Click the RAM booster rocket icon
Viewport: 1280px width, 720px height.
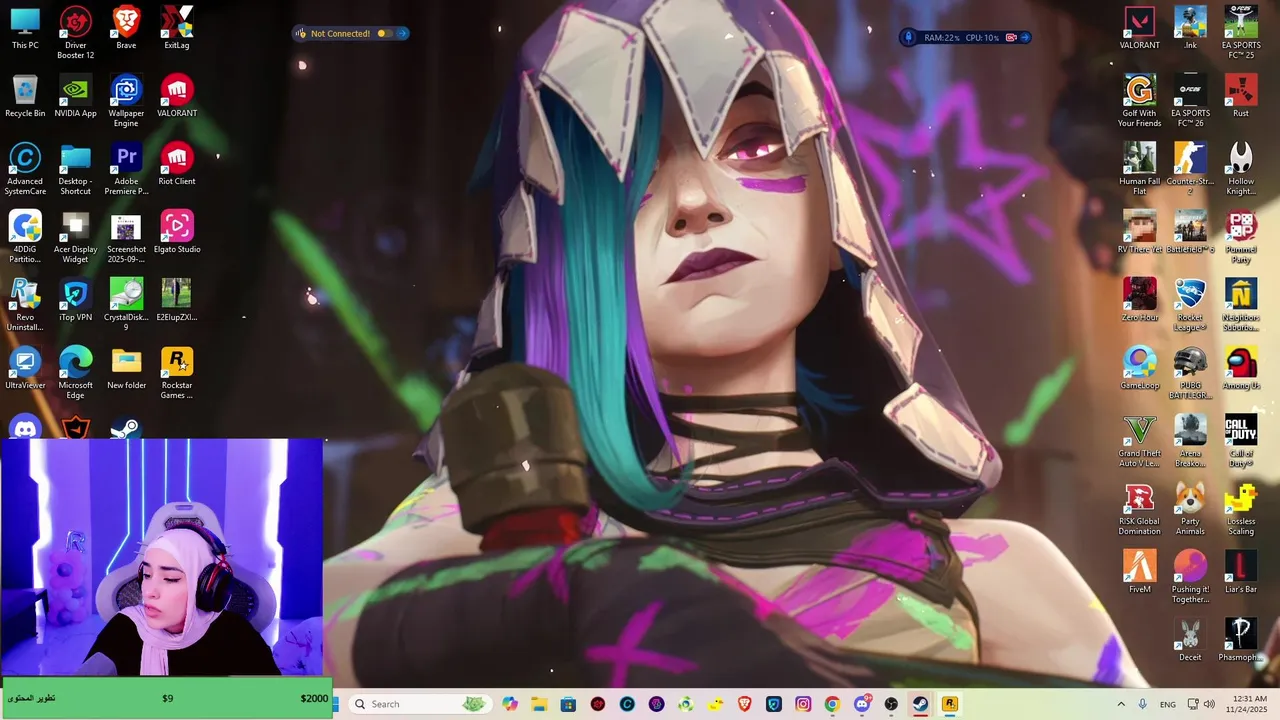(908, 38)
